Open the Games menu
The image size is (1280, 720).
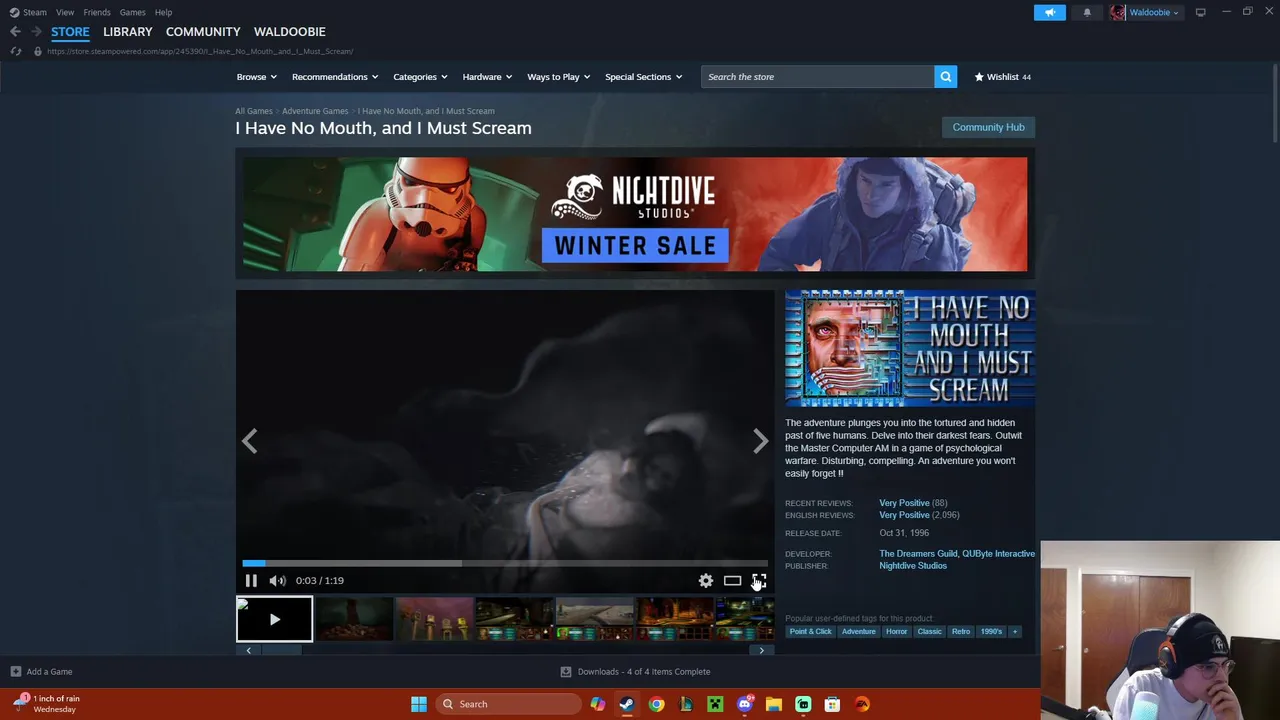pyautogui.click(x=132, y=12)
